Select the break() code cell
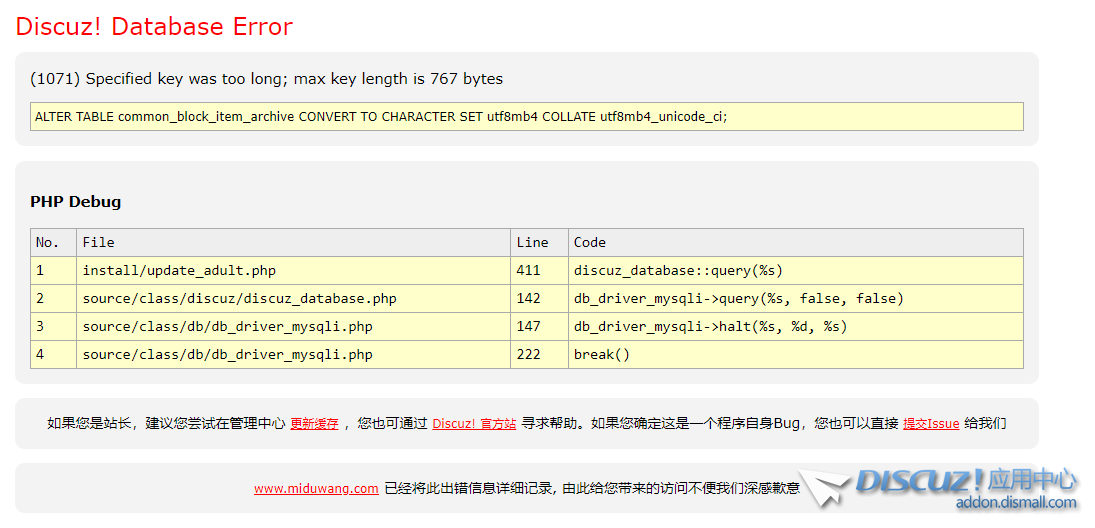 click(796, 354)
